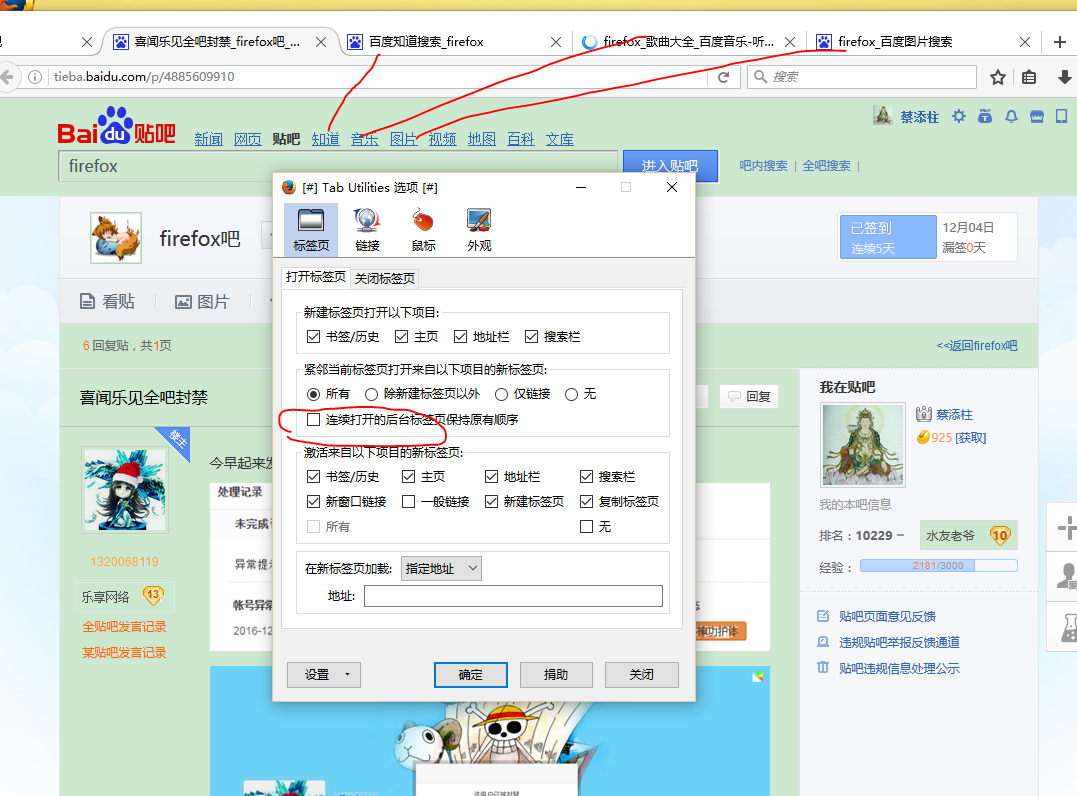The height and width of the screenshot is (796, 1077).
Task: Click the shop icon in Tieba header
Action: pos(1037,116)
